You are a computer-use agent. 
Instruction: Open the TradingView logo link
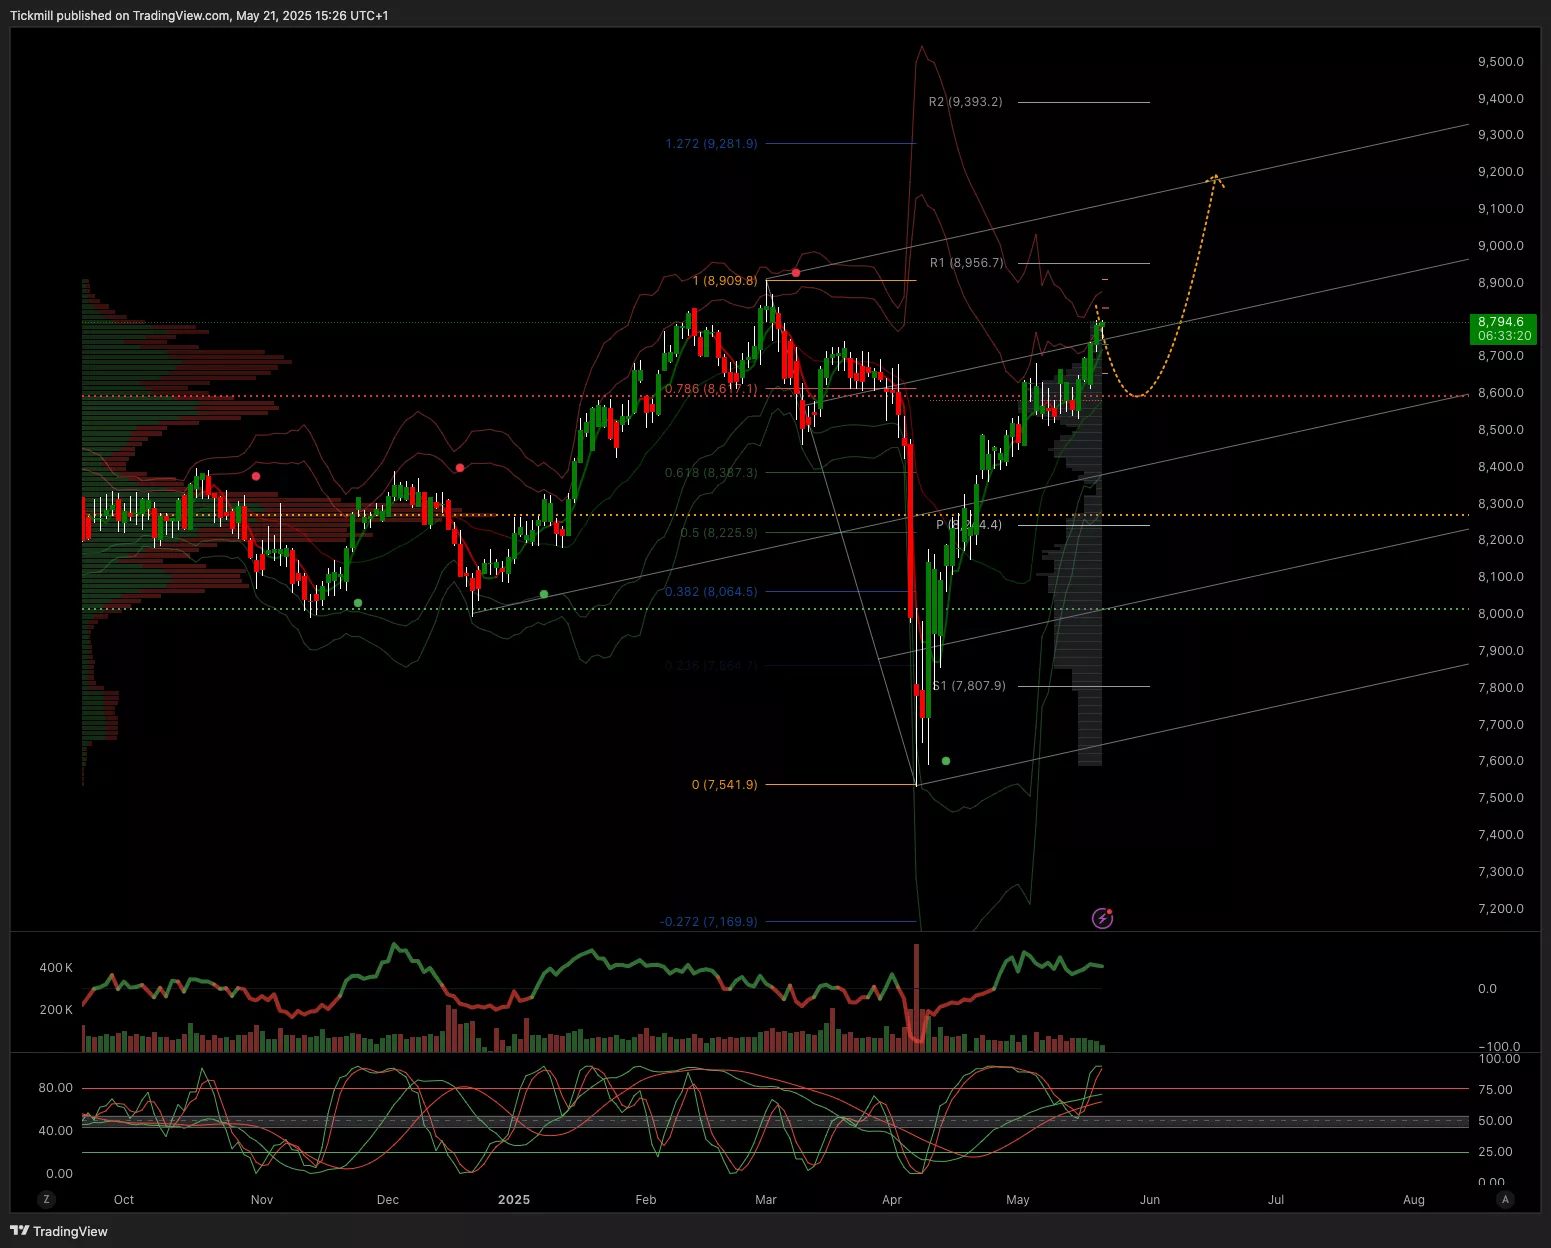(x=59, y=1231)
